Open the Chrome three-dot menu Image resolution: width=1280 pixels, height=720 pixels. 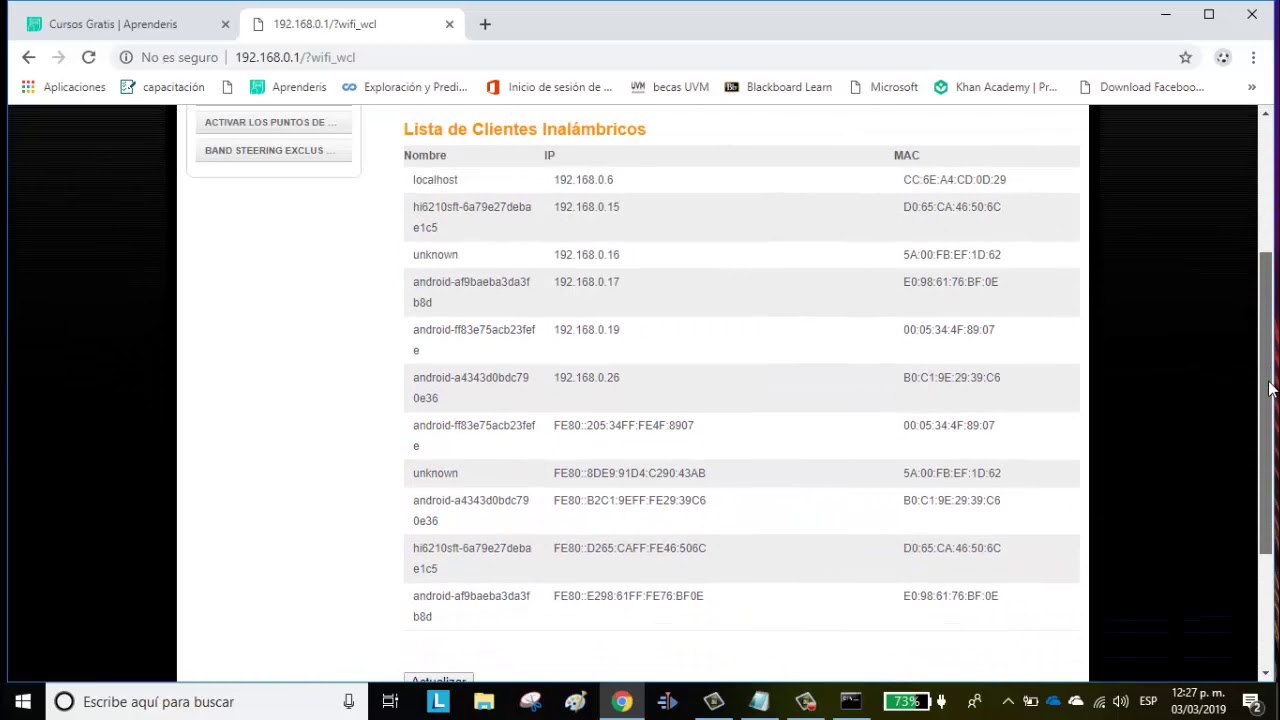click(x=1253, y=57)
